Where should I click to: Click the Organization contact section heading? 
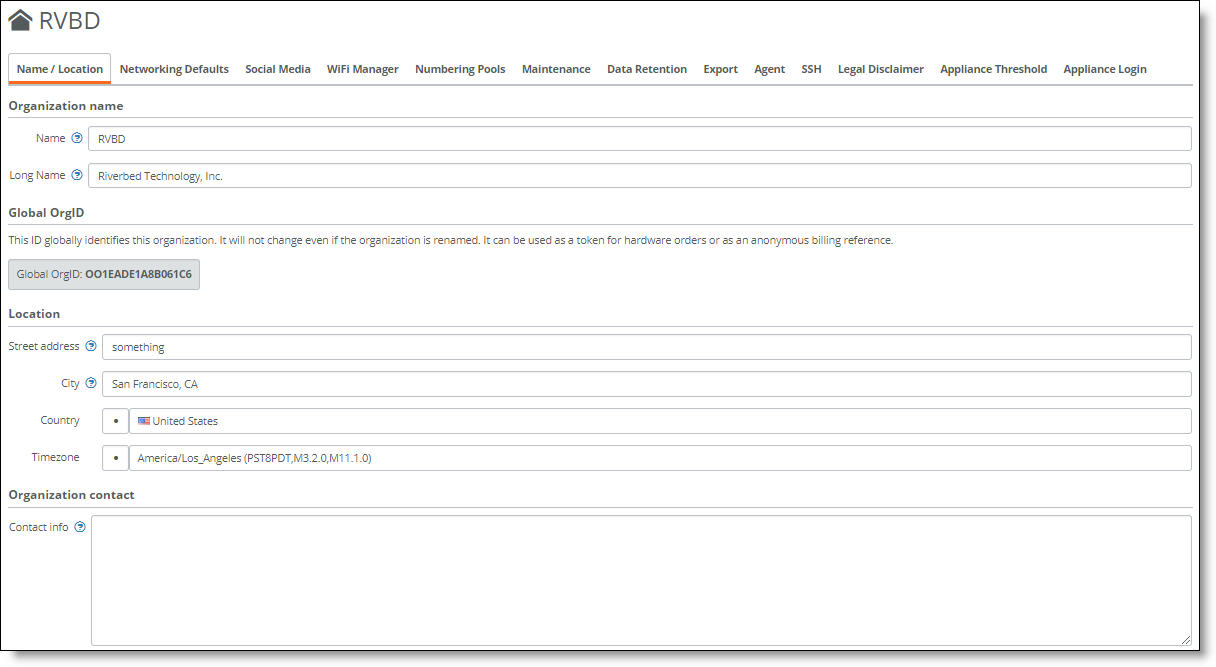[71, 494]
